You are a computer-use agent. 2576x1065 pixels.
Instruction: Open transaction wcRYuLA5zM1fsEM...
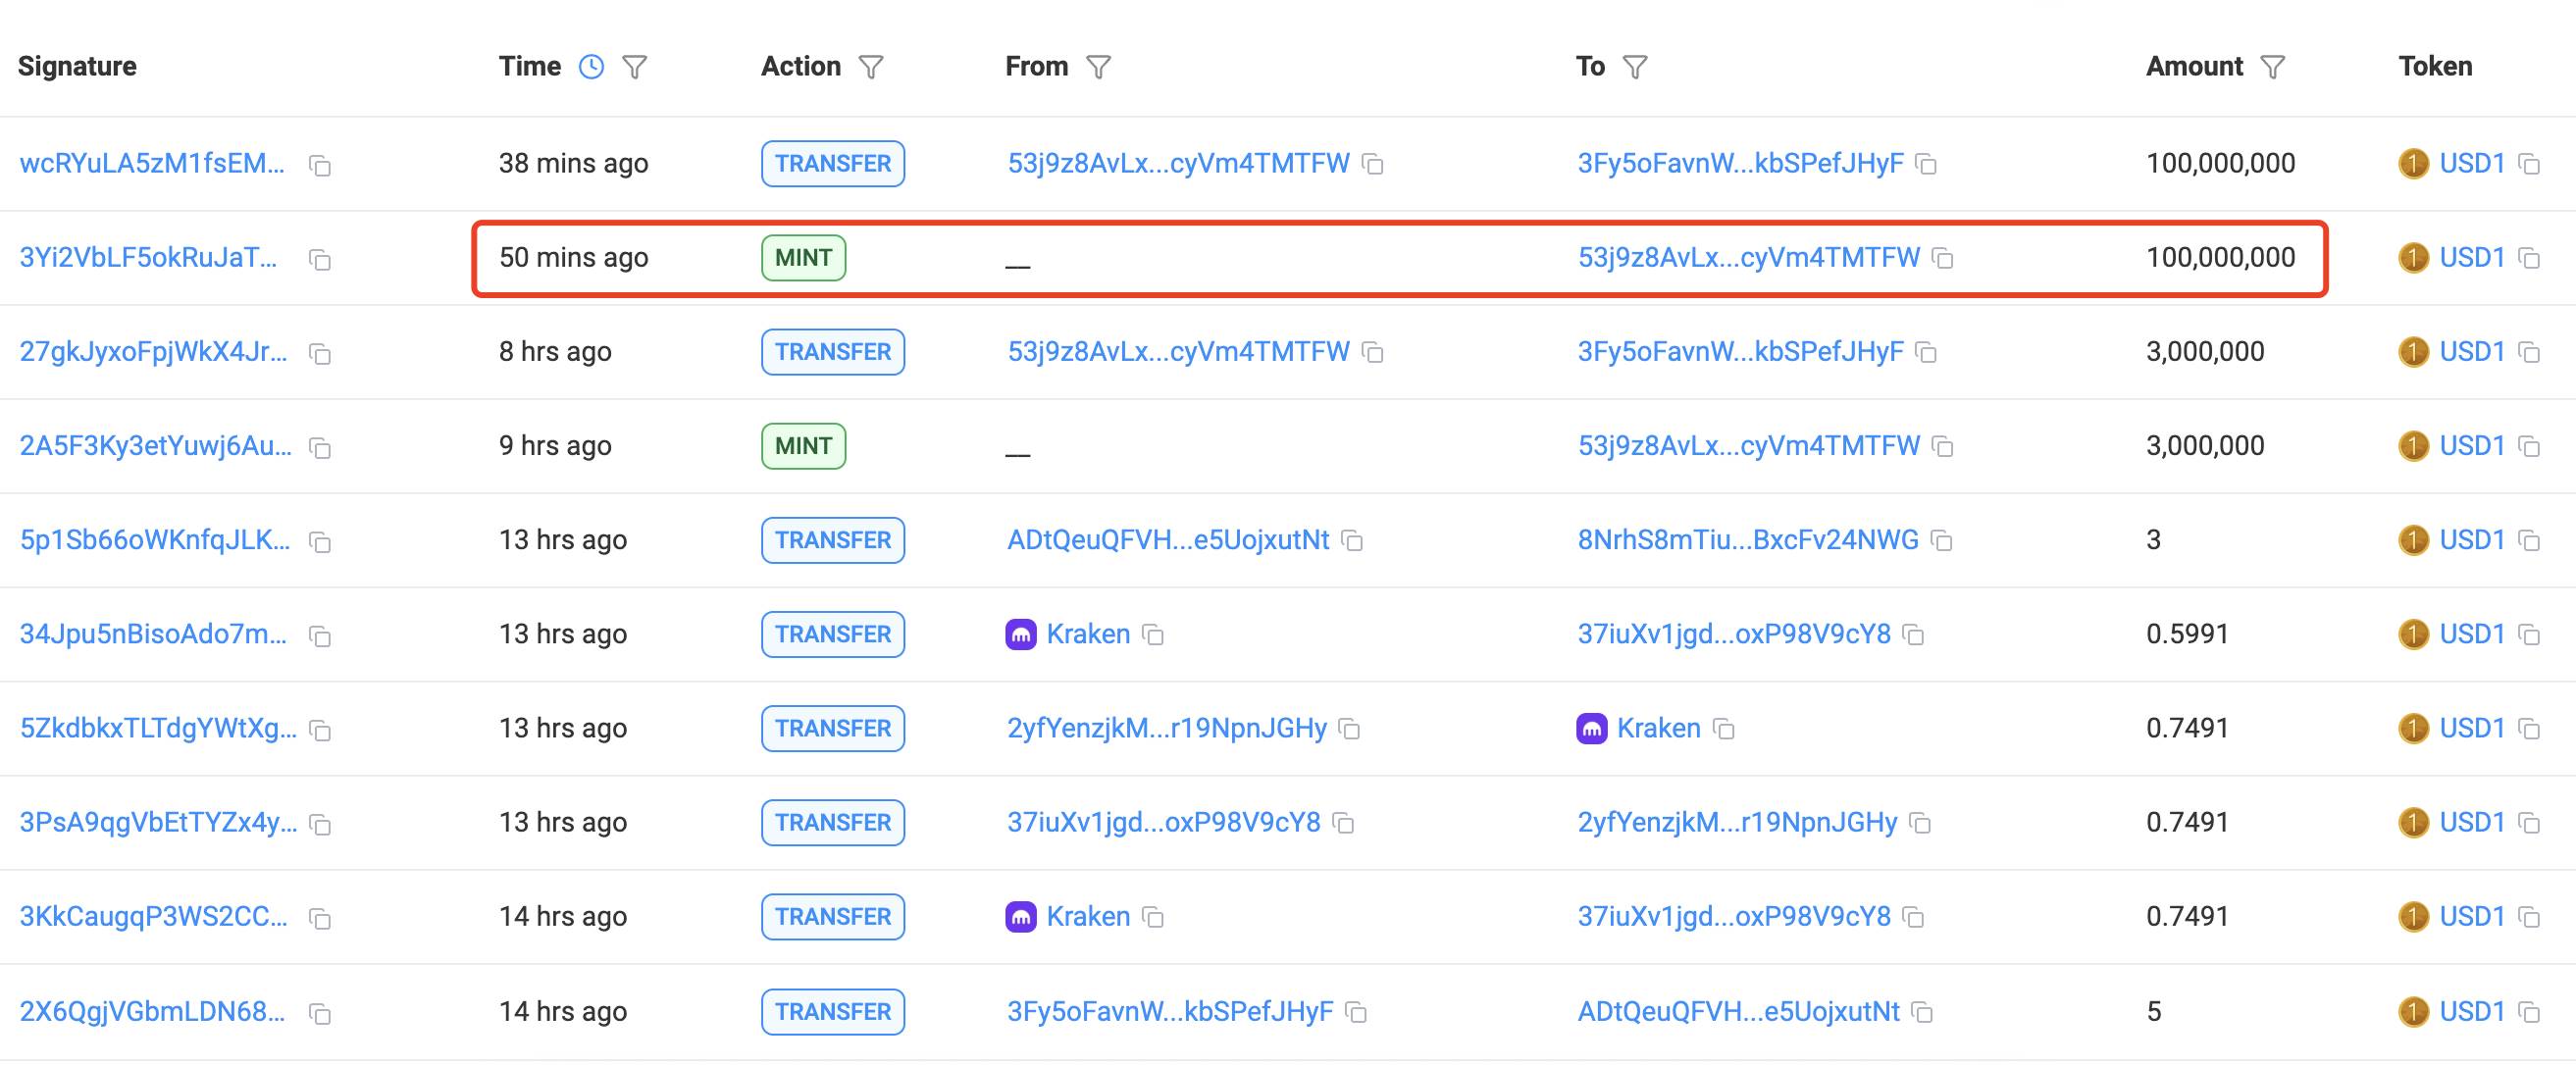coord(152,163)
